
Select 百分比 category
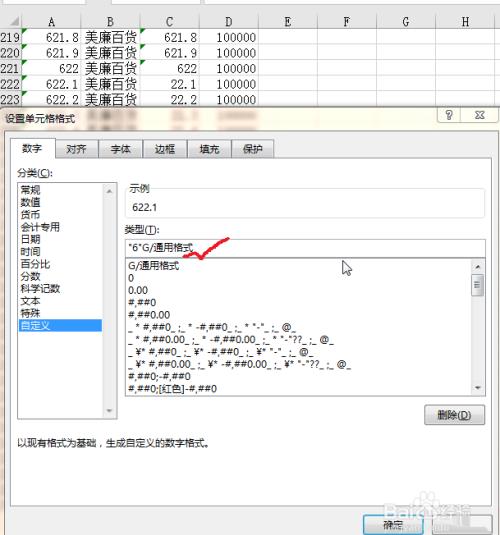point(61,264)
